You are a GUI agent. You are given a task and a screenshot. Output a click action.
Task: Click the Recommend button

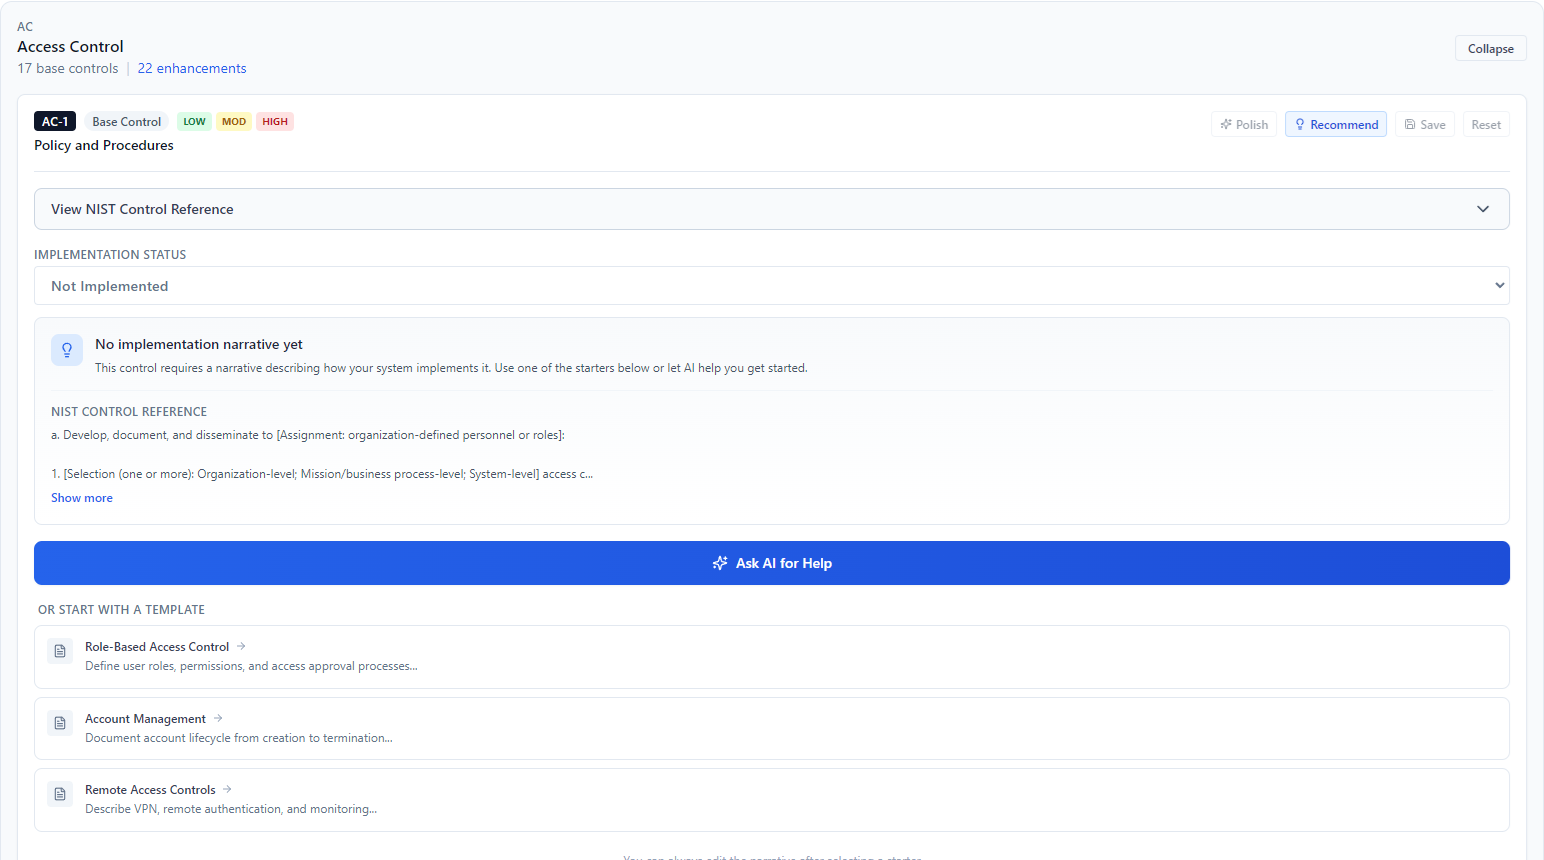tap(1336, 124)
